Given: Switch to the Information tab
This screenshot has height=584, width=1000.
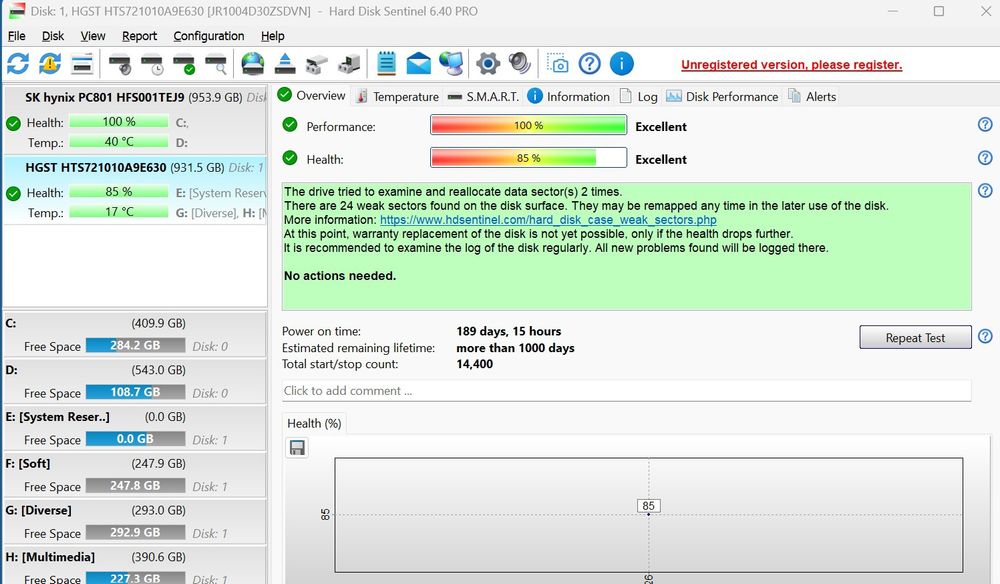Looking at the screenshot, I should tap(569, 96).
